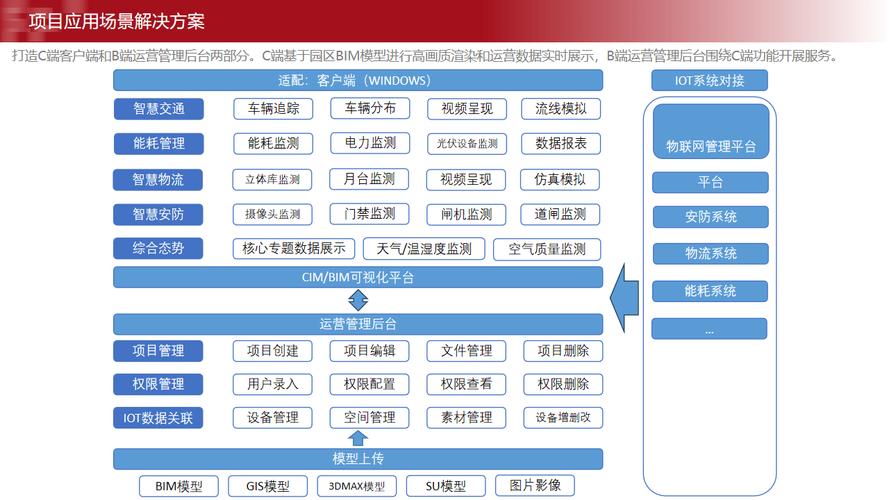Screen dimensions: 889x500
Task: Select the 安防系统 item
Action: coord(710,217)
